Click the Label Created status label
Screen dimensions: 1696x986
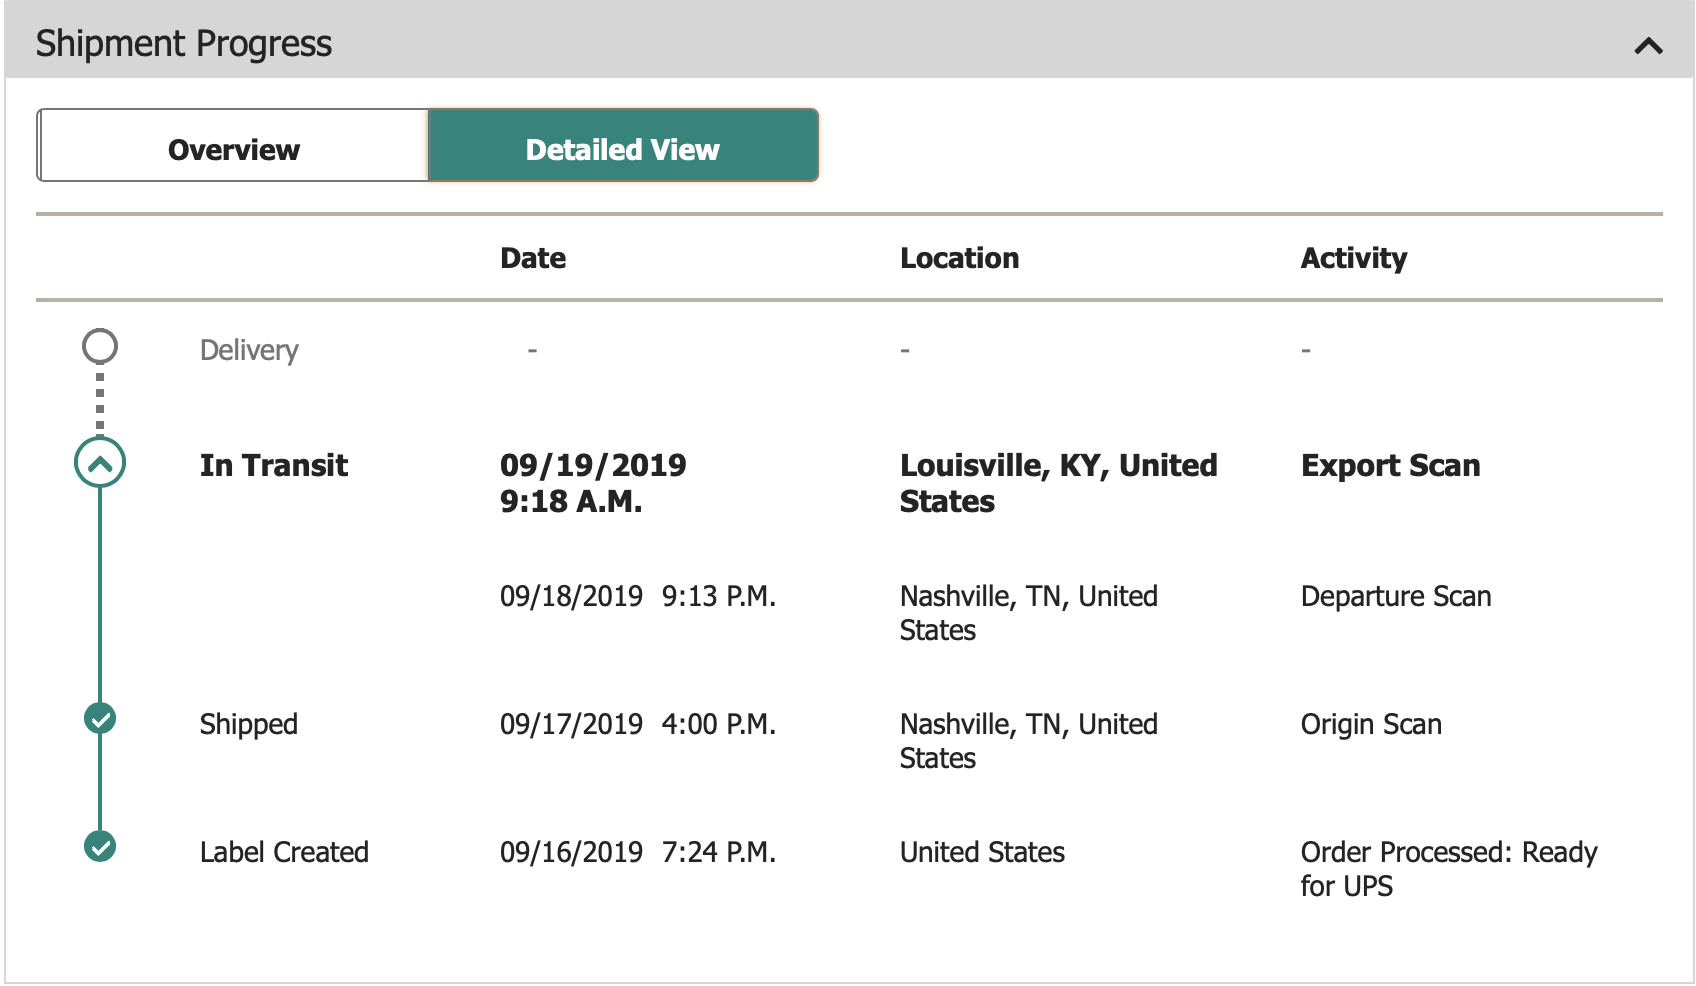pos(284,852)
